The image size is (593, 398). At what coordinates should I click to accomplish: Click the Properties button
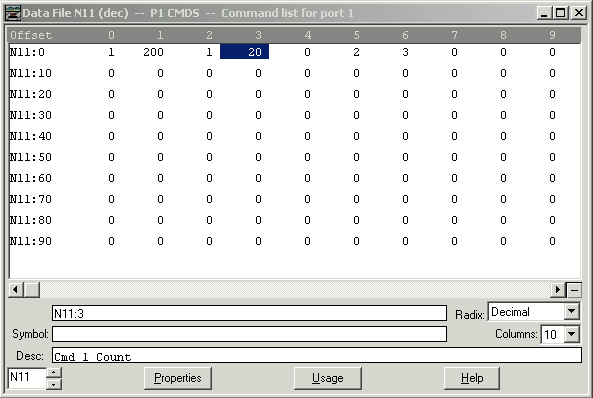[178, 378]
